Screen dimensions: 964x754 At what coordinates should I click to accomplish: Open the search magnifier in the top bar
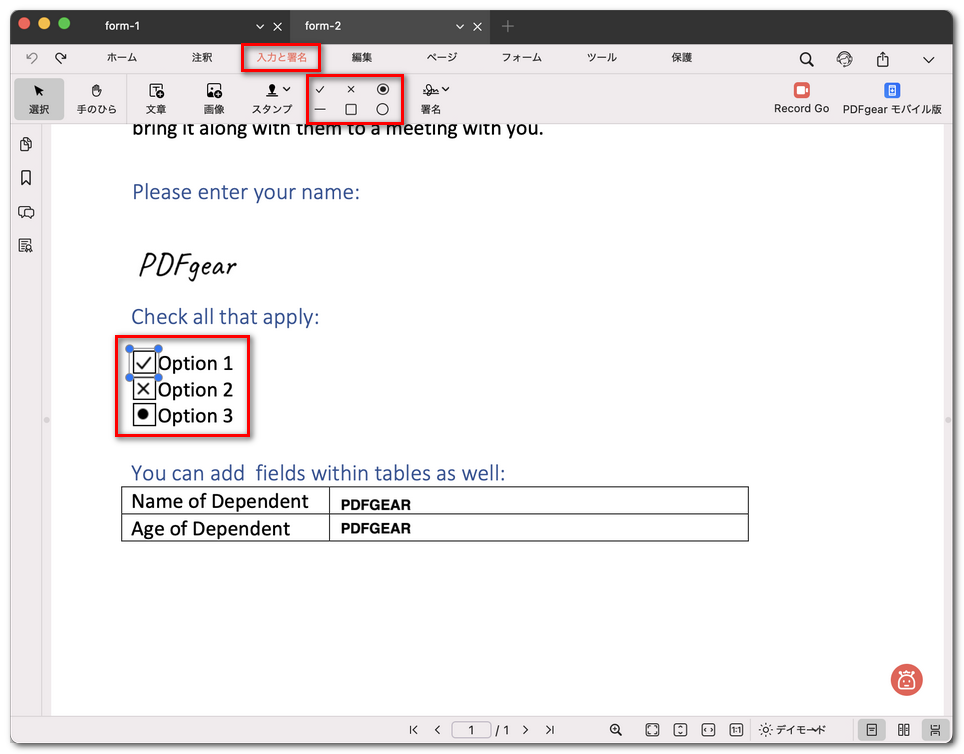pos(806,60)
